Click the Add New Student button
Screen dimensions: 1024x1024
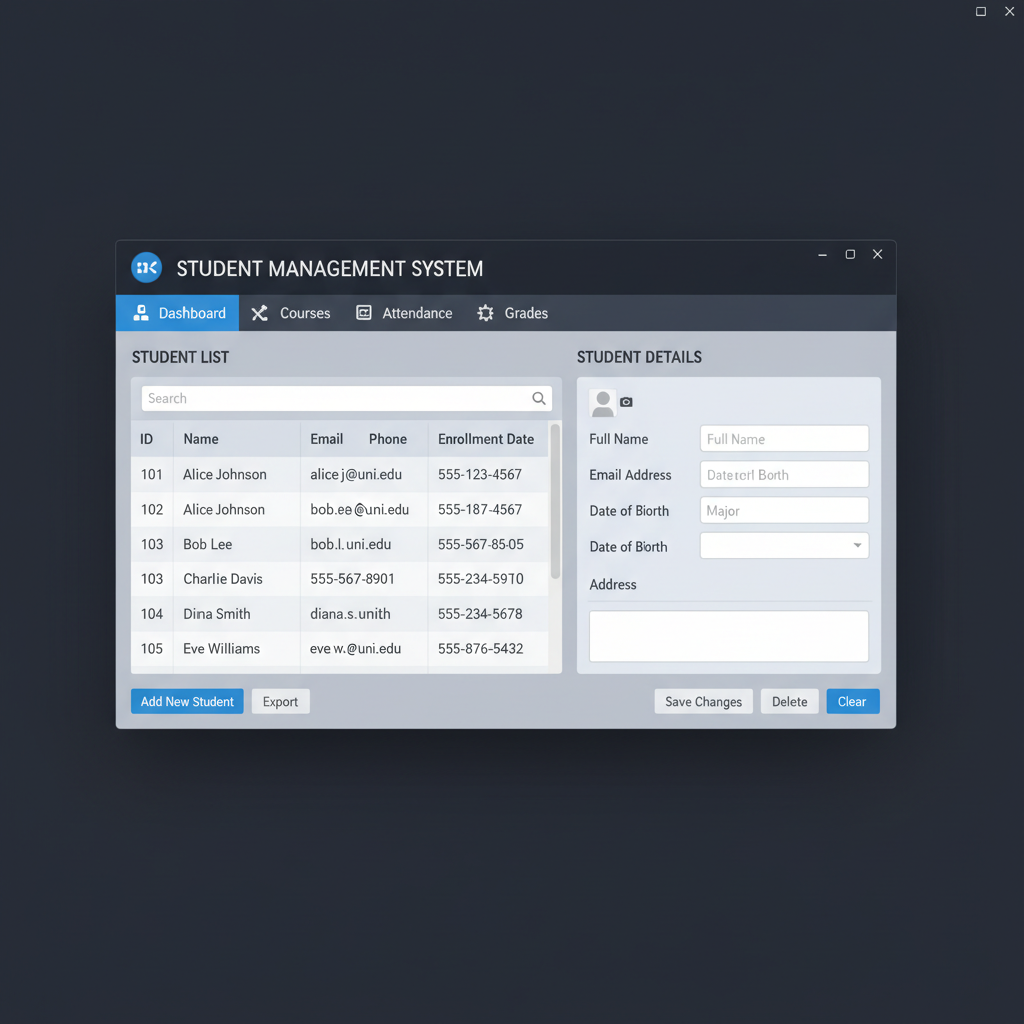click(186, 701)
